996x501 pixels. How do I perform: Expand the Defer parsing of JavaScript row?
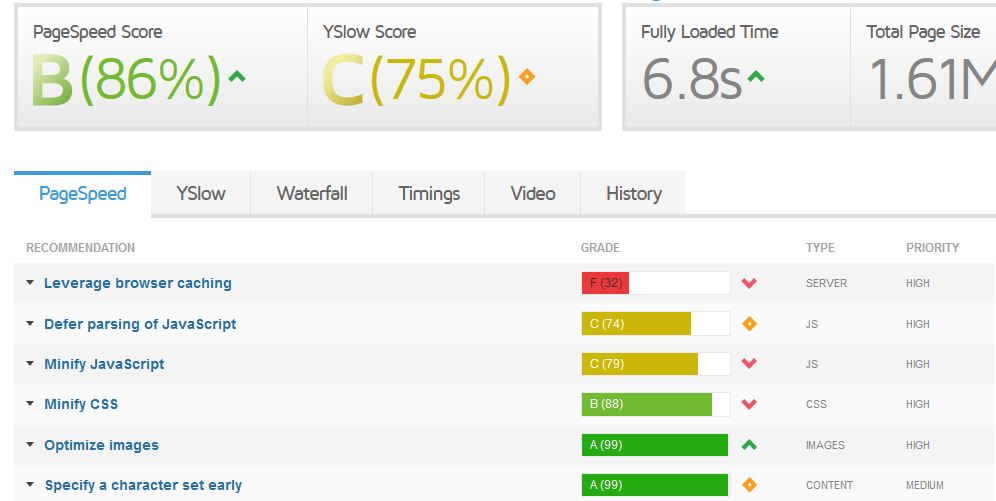(31, 324)
